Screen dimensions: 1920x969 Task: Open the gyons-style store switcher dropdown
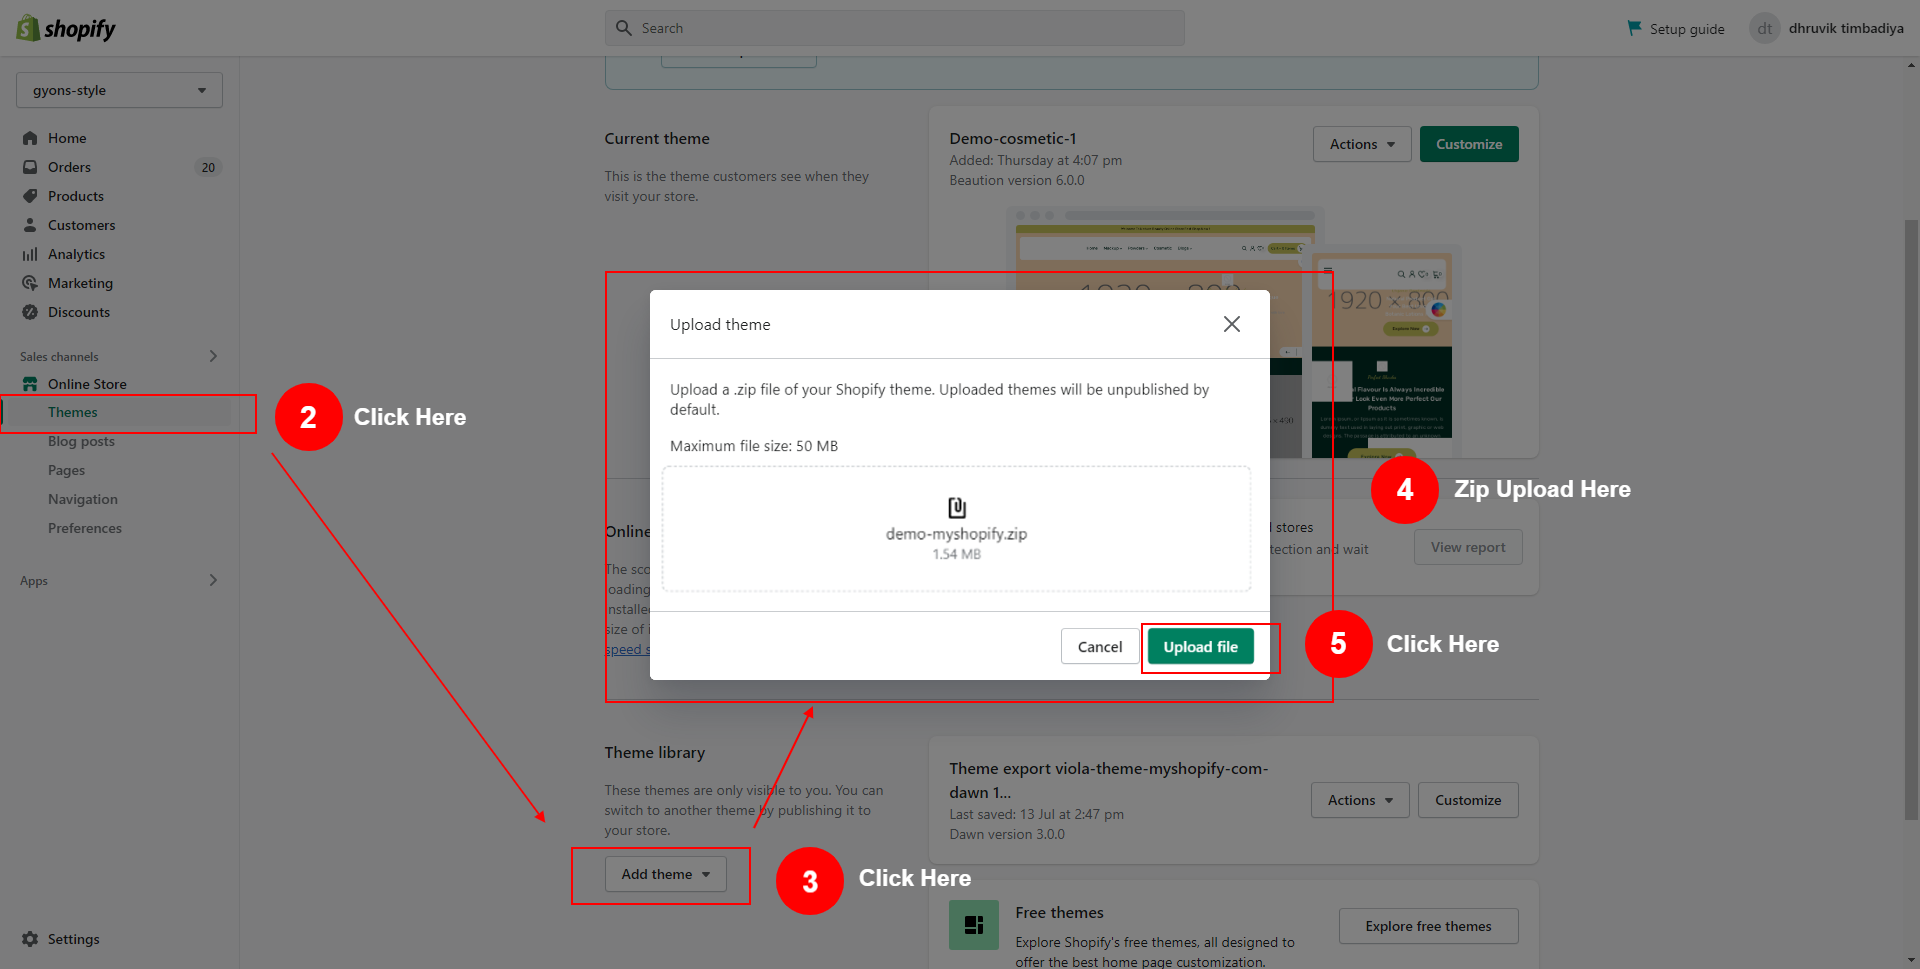[119, 90]
